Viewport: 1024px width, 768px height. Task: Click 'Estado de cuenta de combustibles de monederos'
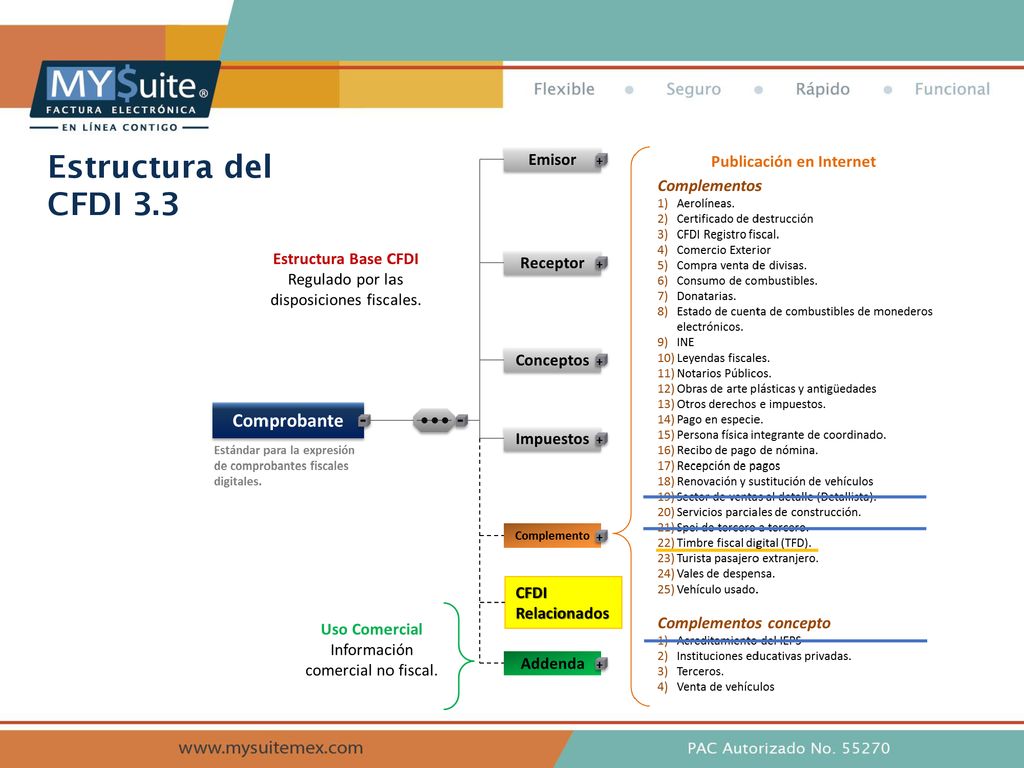(x=805, y=312)
